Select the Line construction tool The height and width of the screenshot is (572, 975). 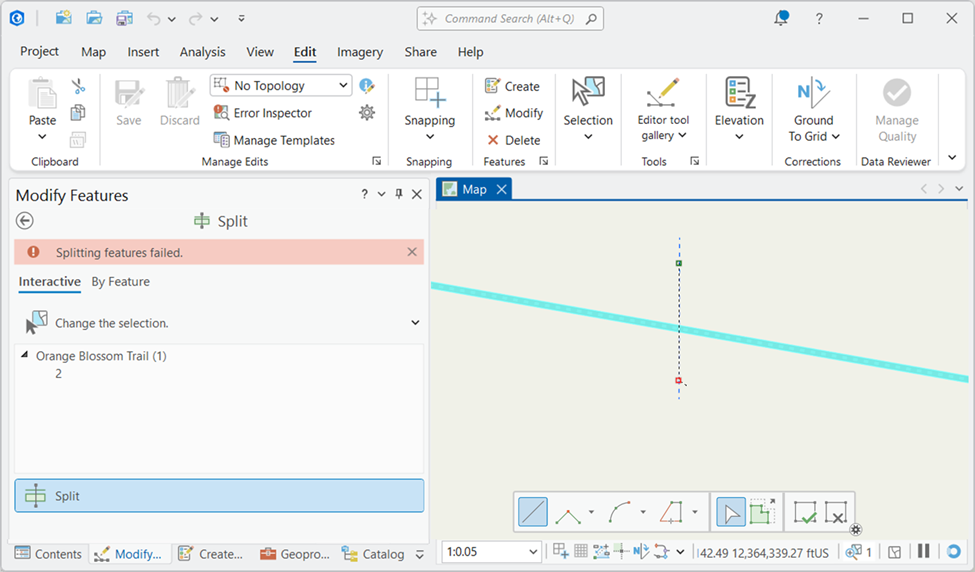coord(532,512)
